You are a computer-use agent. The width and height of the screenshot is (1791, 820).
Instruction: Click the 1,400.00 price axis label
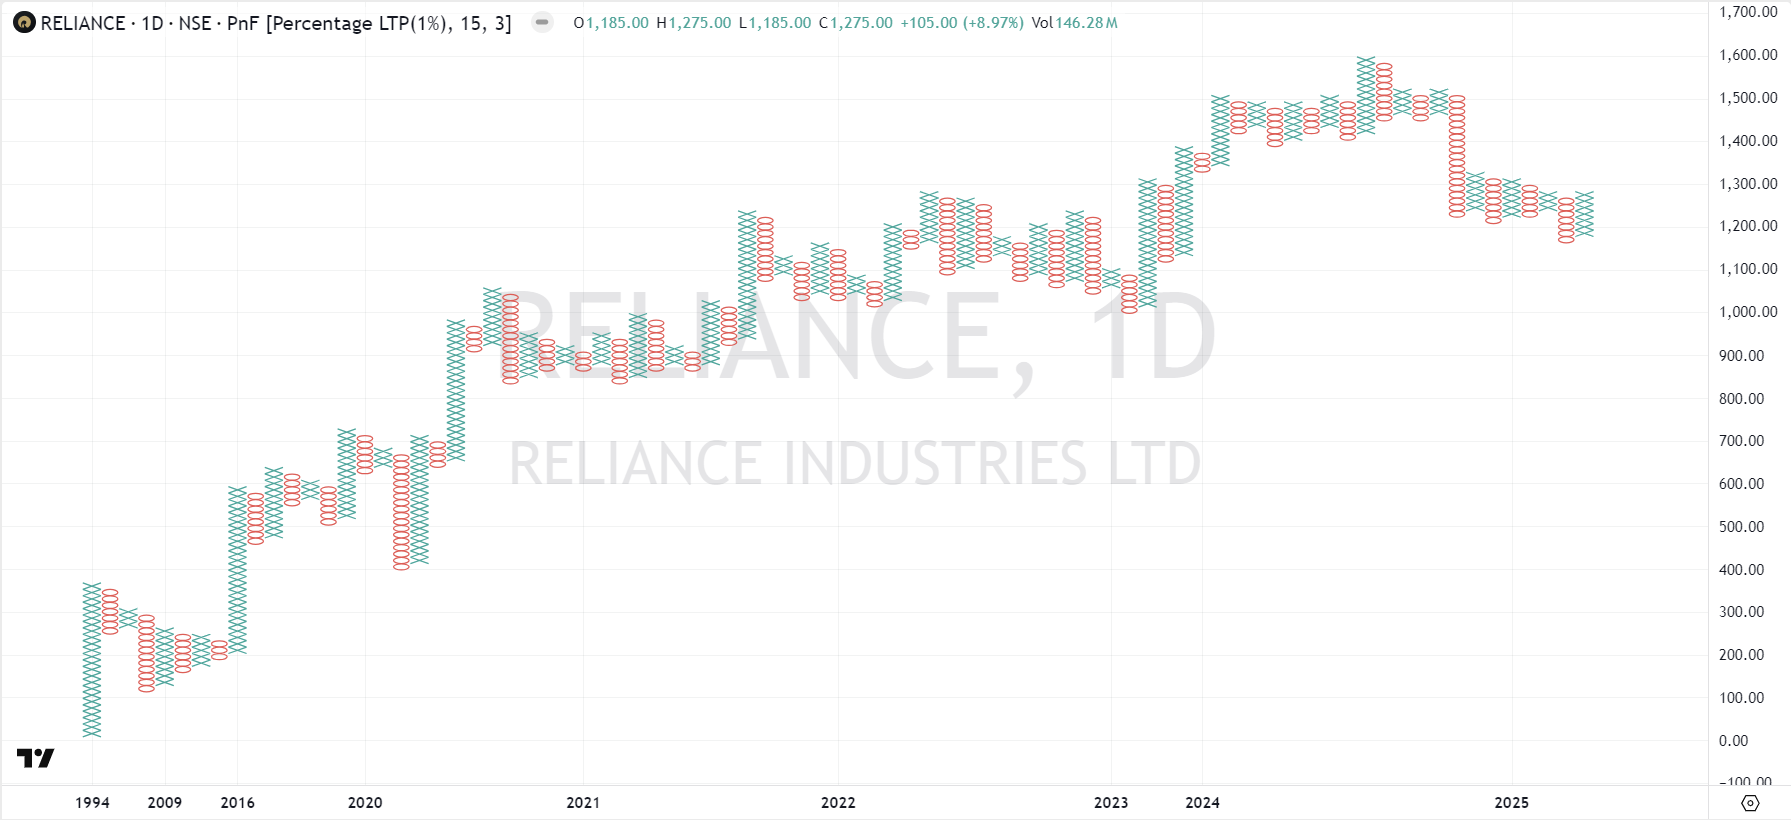pyautogui.click(x=1748, y=141)
